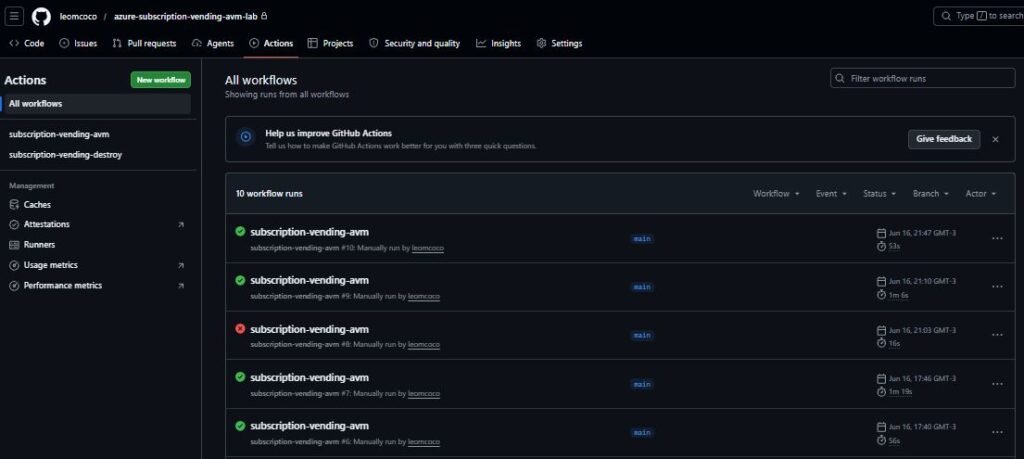Open subscription-vending-avm run #6
This screenshot has width=1024, height=459.
pyautogui.click(x=310, y=426)
